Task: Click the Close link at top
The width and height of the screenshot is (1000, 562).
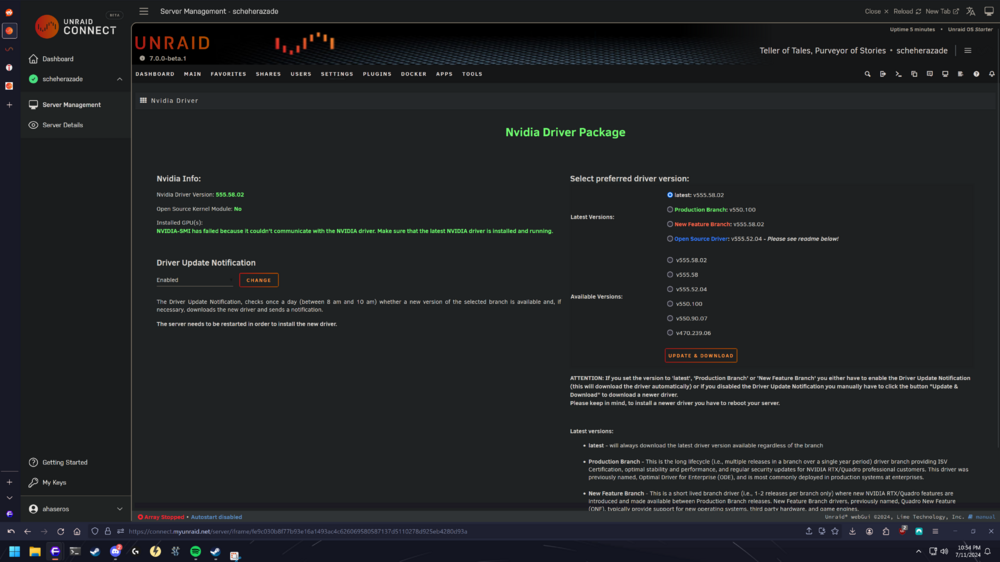Action: click(876, 11)
